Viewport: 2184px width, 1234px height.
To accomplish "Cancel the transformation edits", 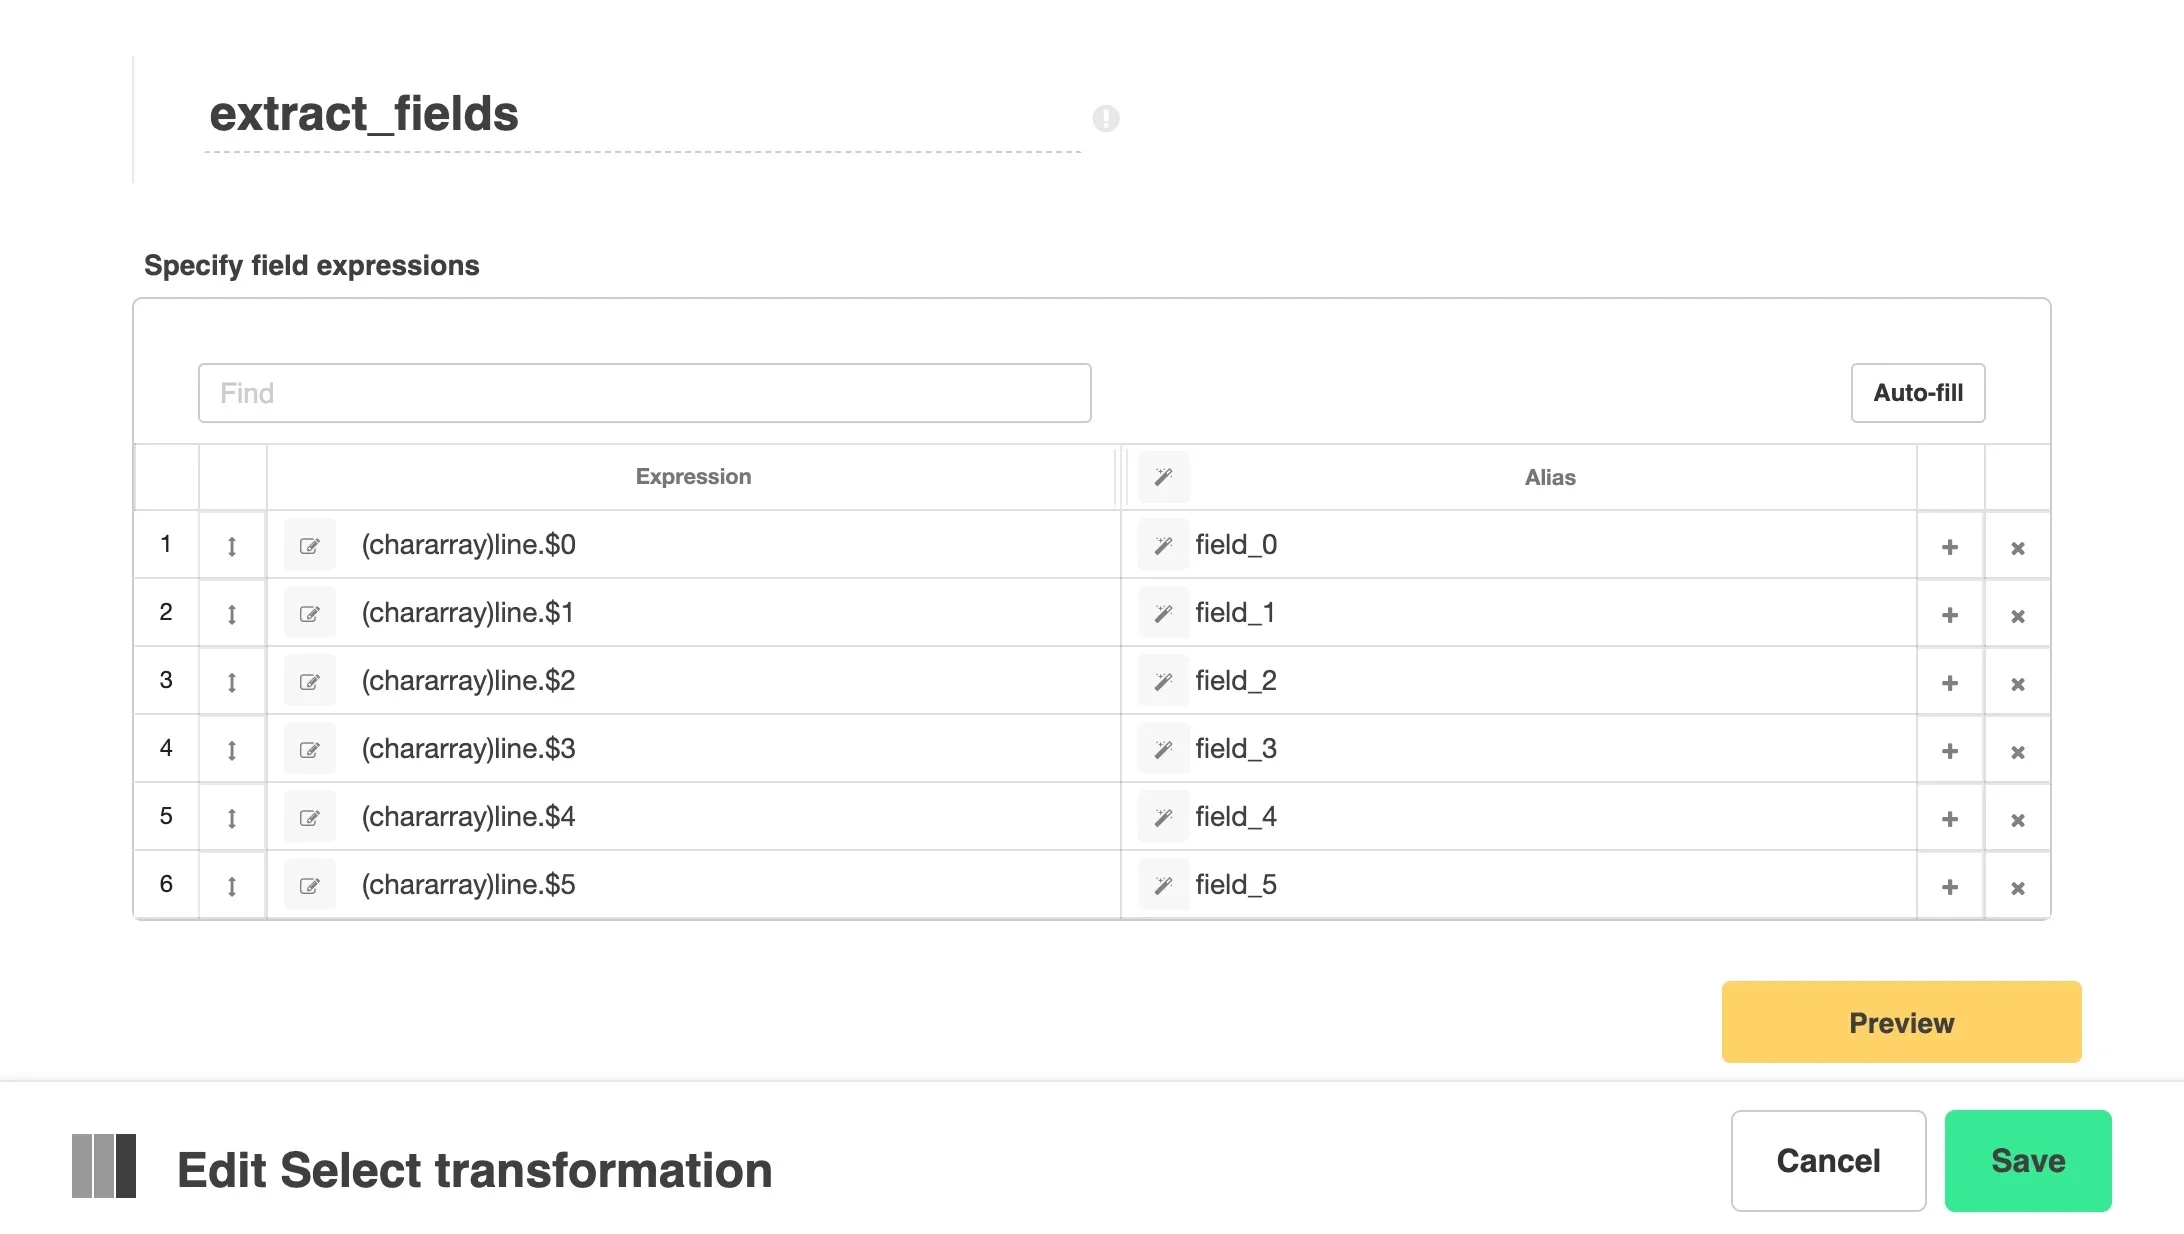I will (x=1827, y=1160).
